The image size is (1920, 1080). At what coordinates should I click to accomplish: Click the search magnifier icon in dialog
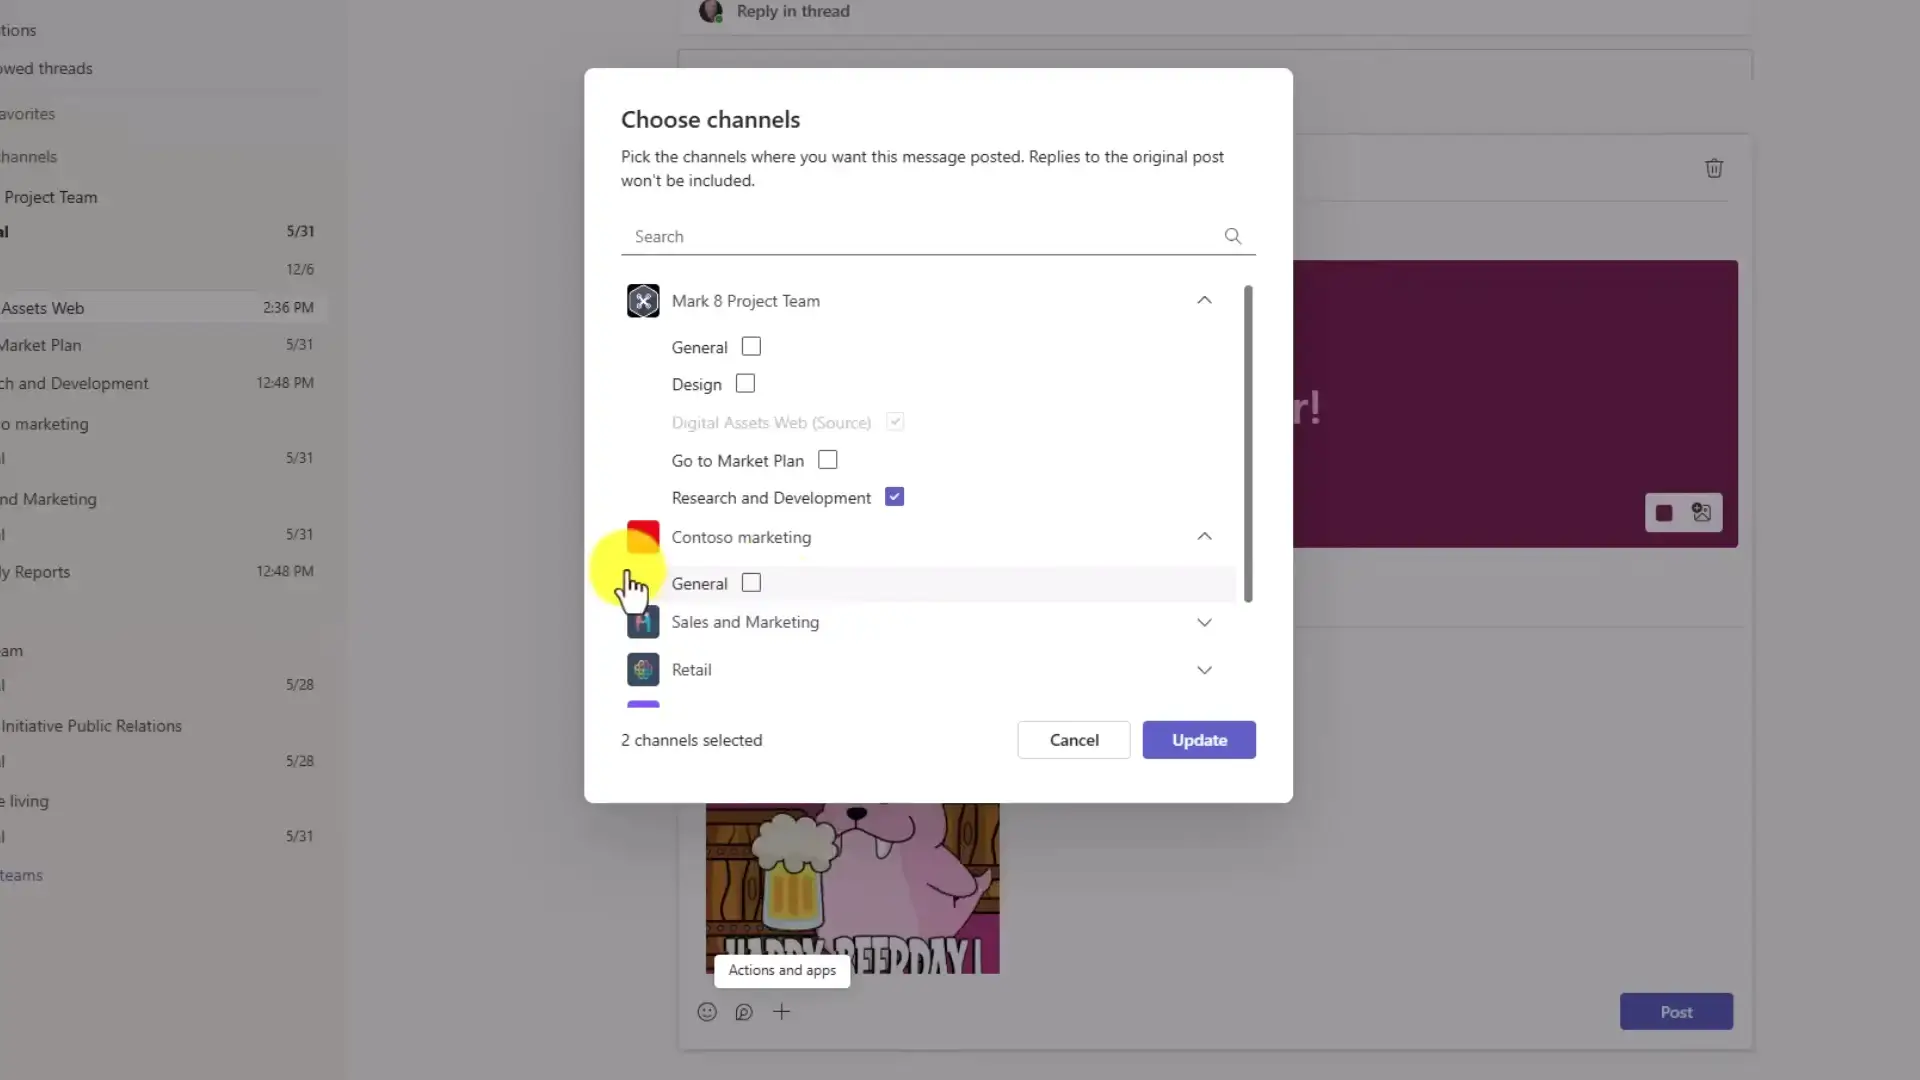coord(1232,236)
